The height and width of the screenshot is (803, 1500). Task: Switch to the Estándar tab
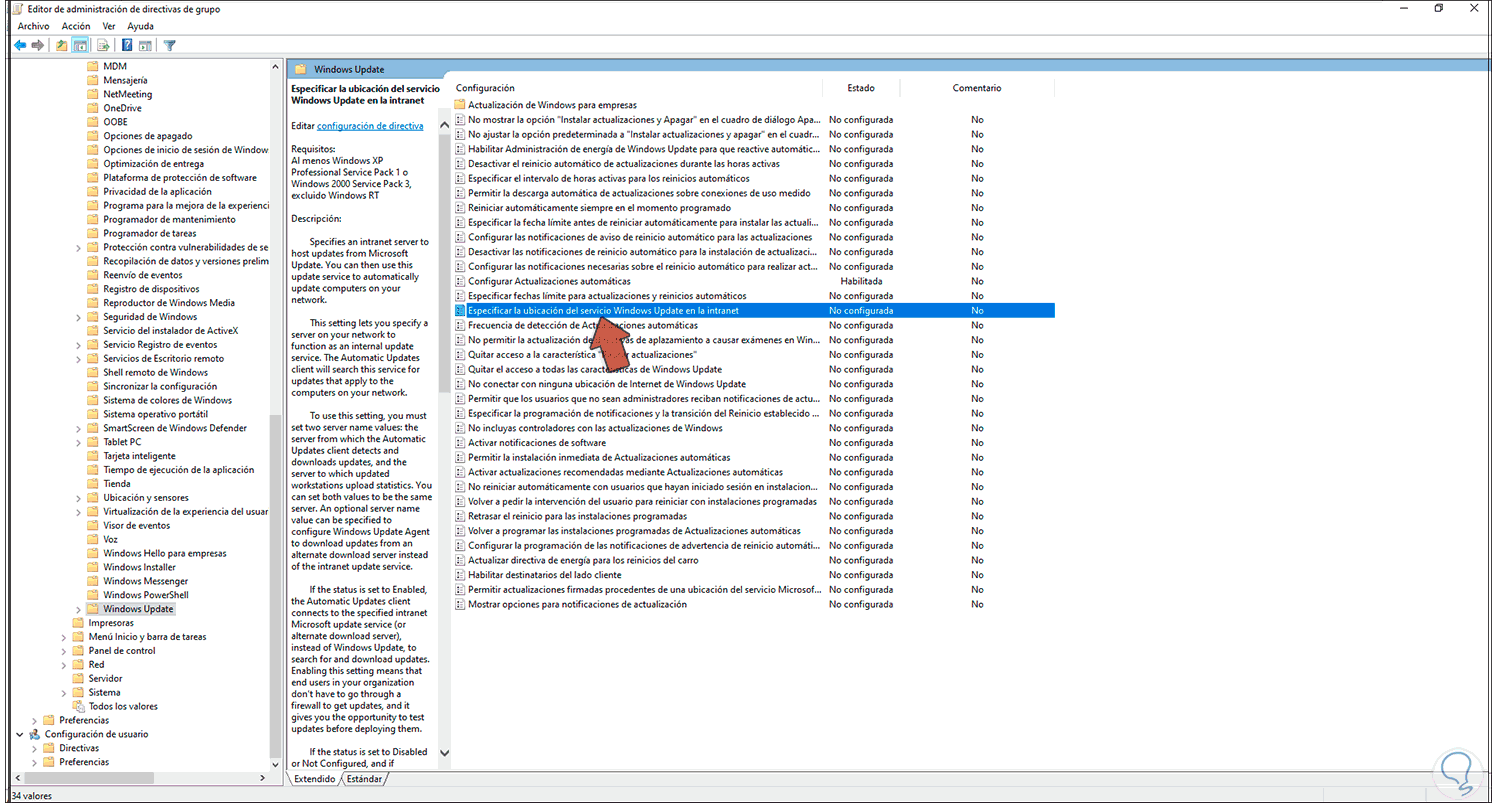coord(364,779)
